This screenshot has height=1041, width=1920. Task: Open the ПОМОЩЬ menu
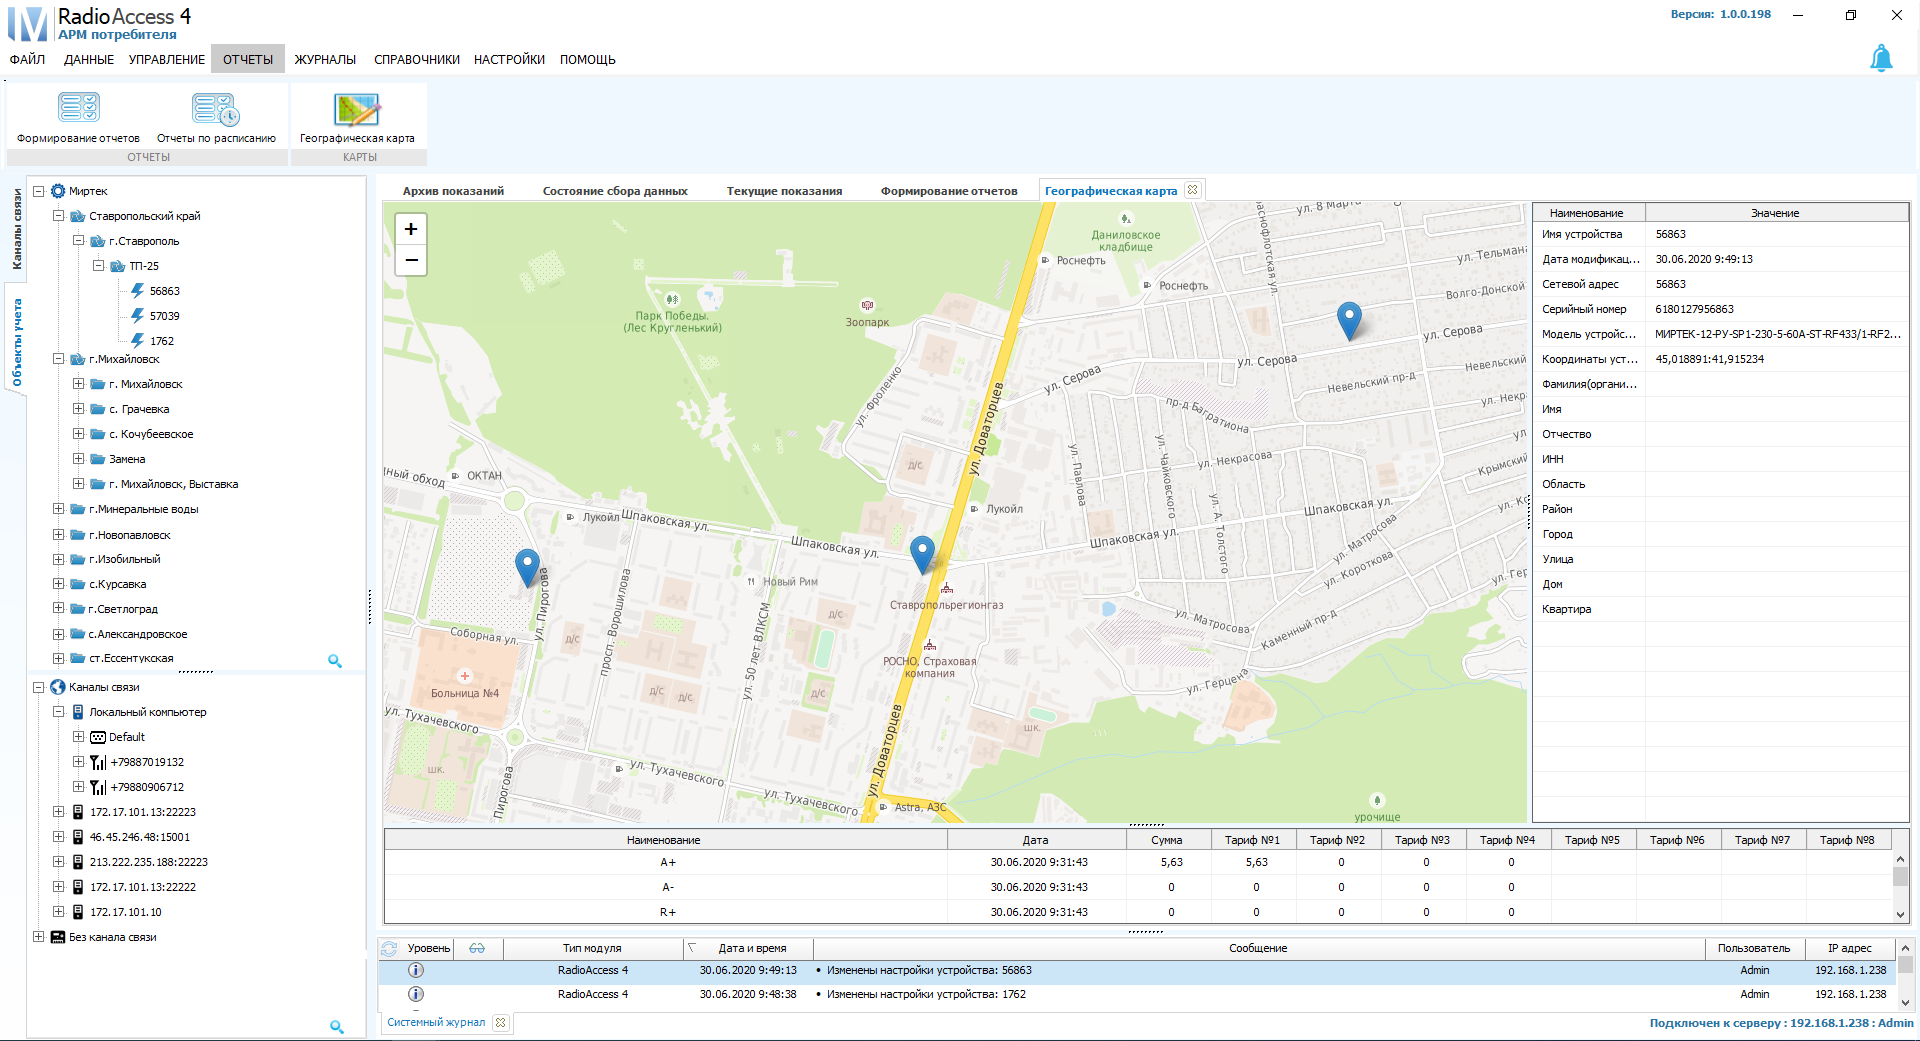(x=588, y=59)
